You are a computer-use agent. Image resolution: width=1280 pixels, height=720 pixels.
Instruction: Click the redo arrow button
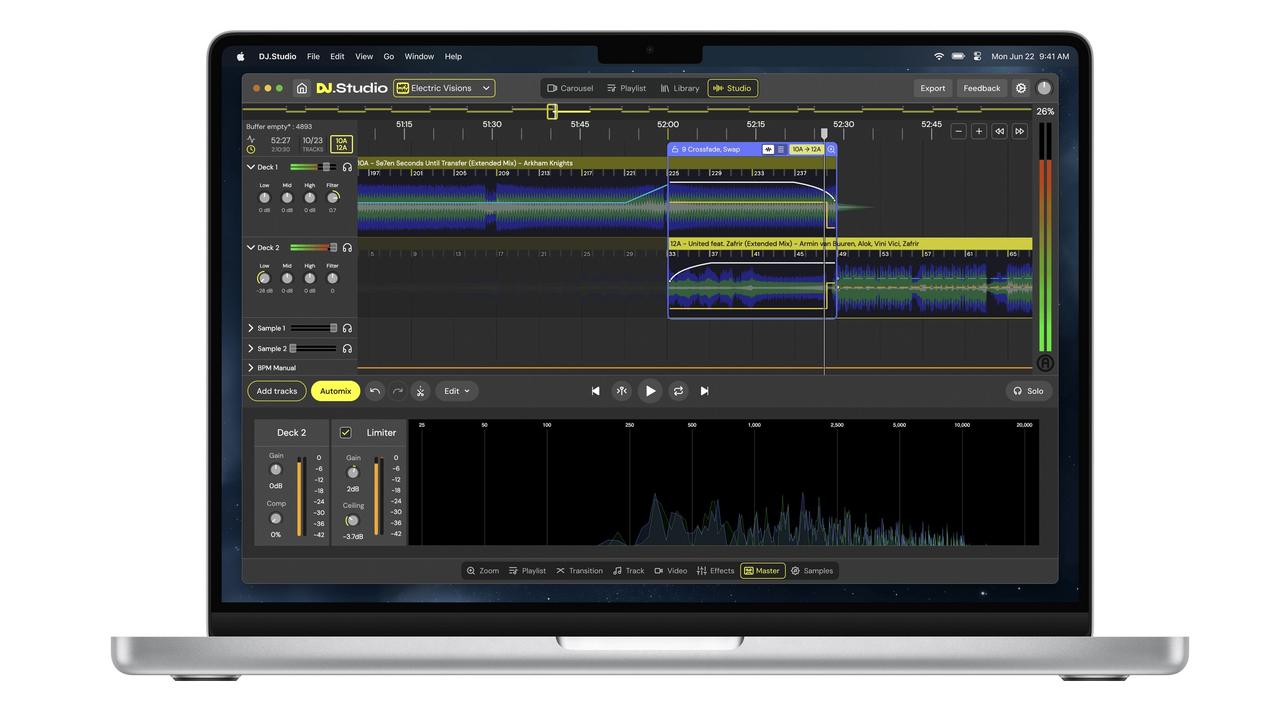click(x=397, y=391)
